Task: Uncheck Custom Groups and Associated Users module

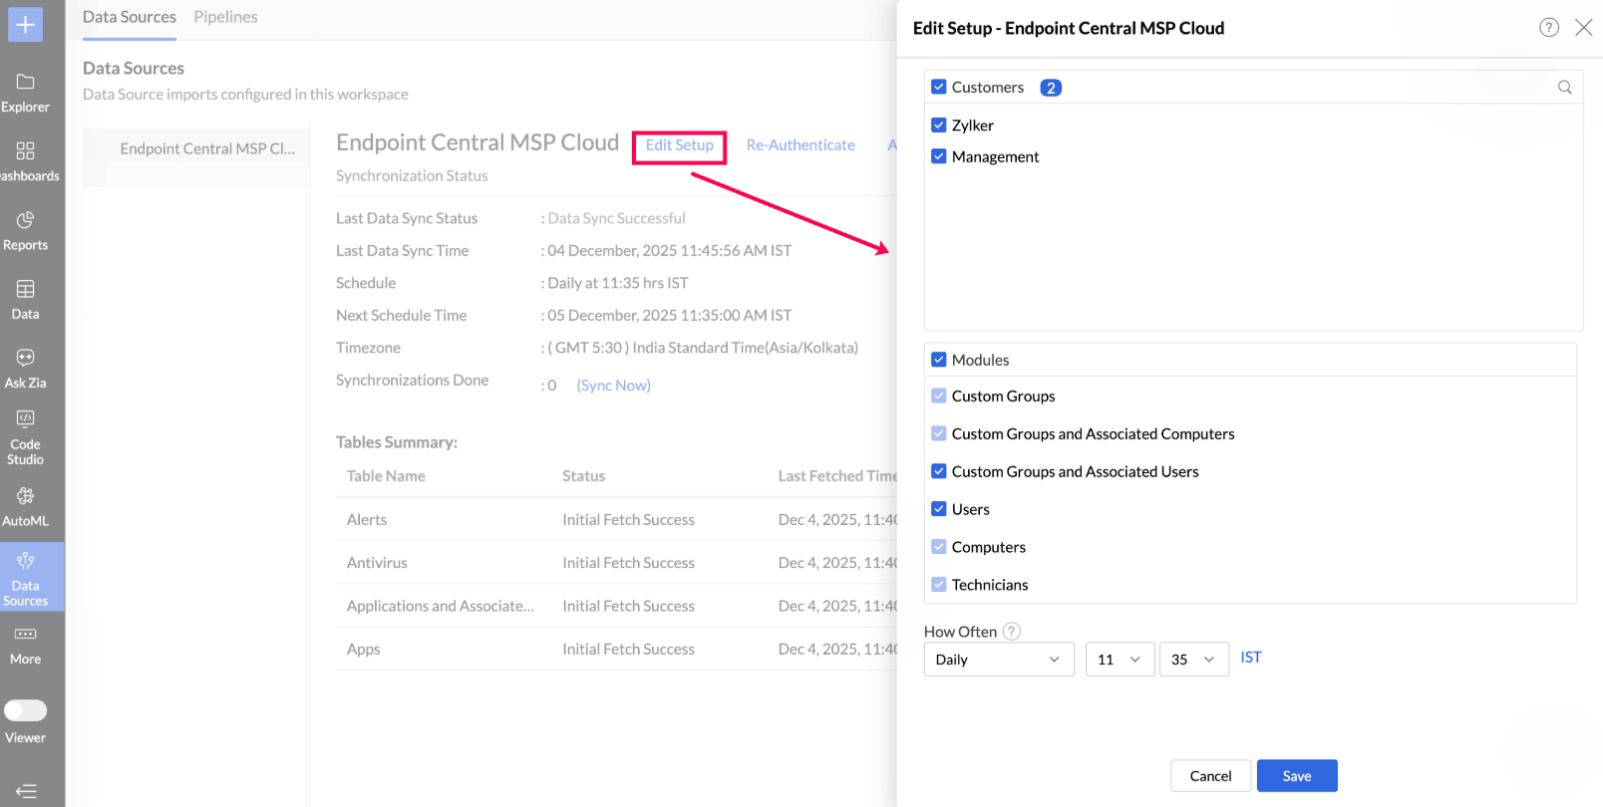Action: 938,471
